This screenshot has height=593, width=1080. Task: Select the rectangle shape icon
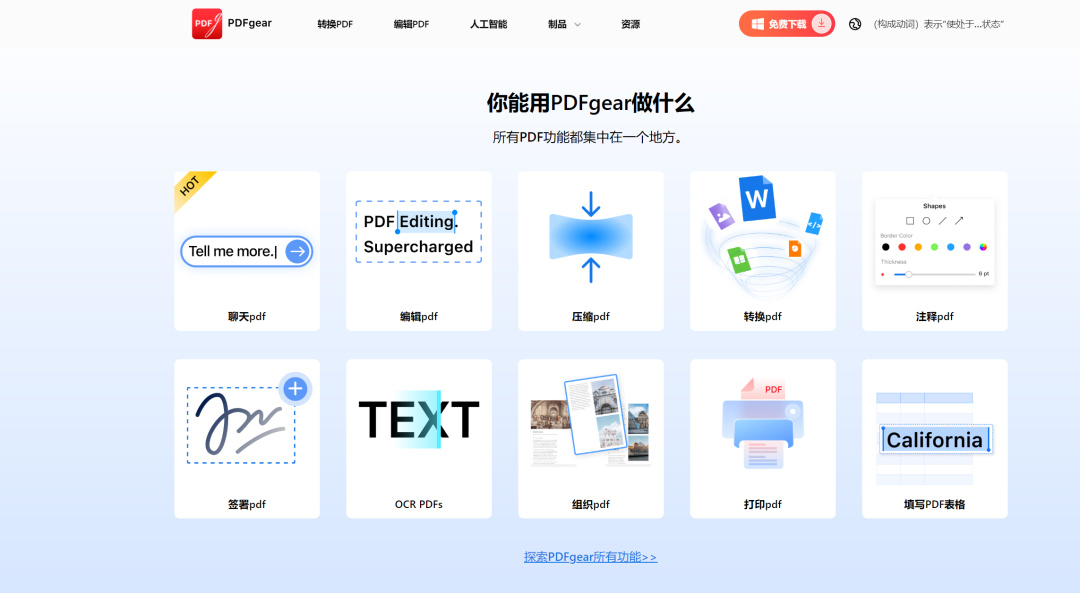coord(910,221)
